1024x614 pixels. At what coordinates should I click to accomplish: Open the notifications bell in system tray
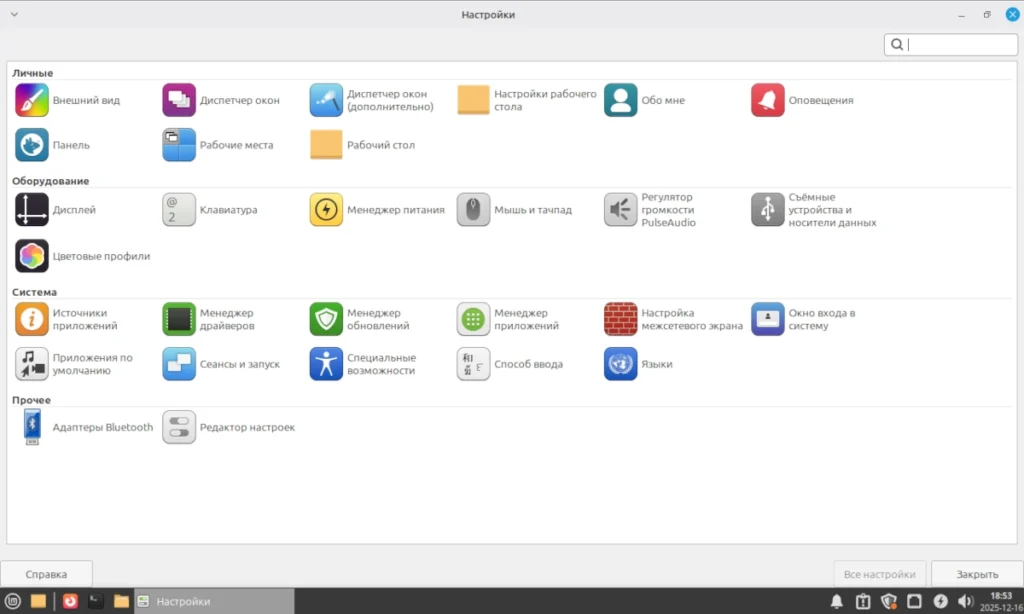coord(837,601)
